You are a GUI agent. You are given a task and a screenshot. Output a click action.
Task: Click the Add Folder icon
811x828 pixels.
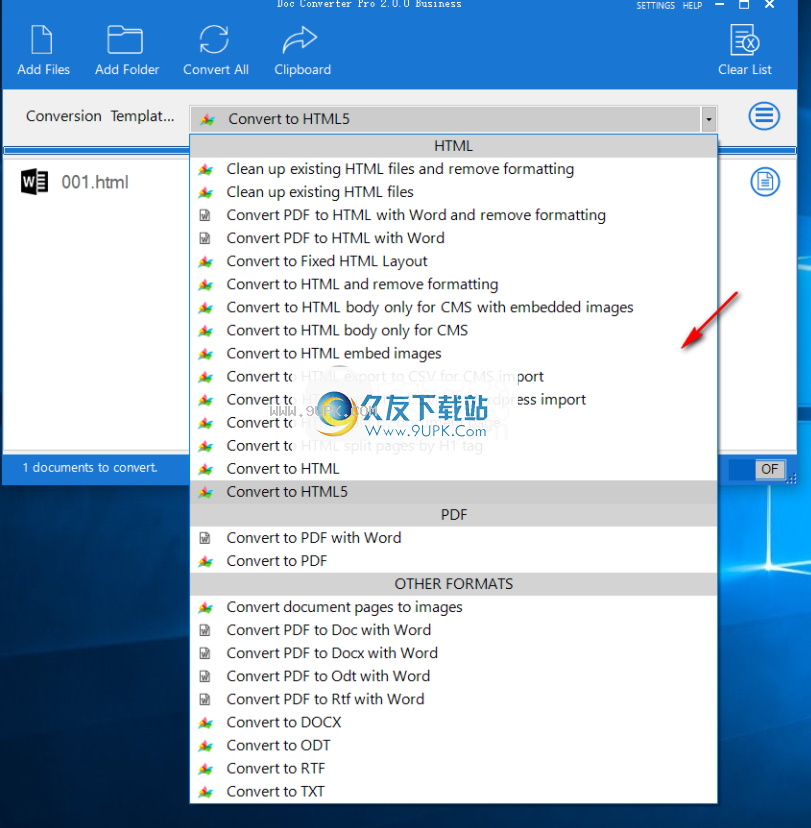[x=125, y=40]
